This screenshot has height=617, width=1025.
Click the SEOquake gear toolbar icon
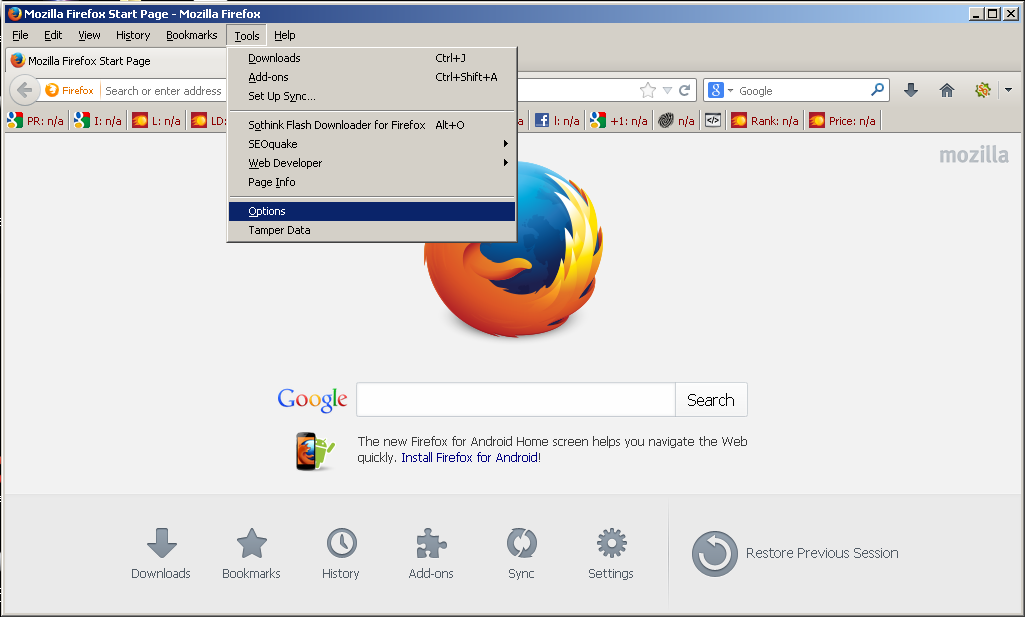982,90
